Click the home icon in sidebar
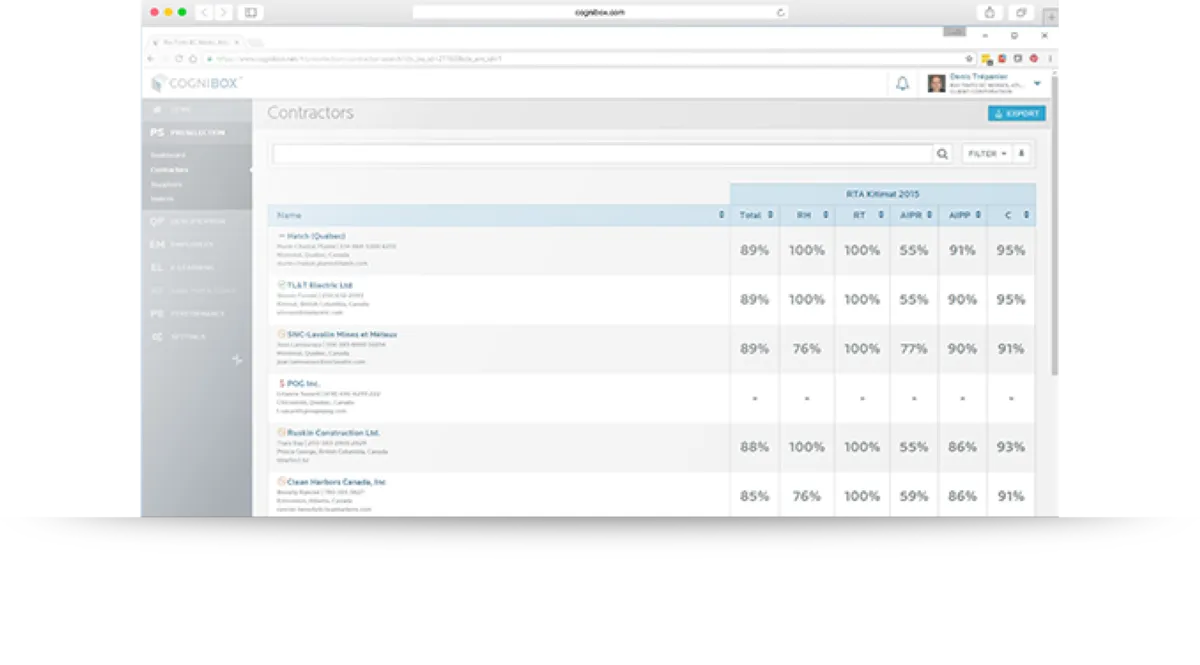The height and width of the screenshot is (665, 1200). [157, 109]
